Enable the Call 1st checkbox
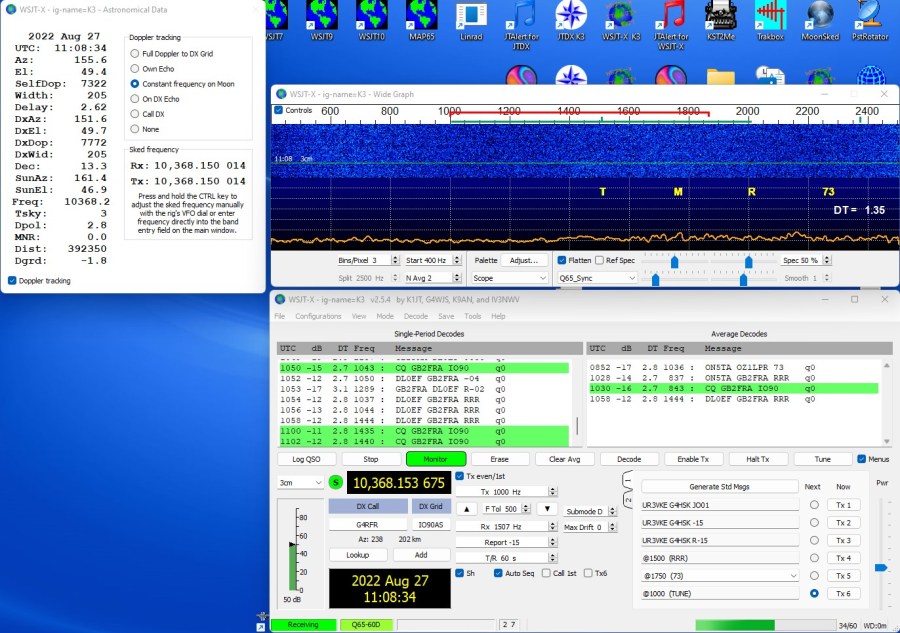Image resolution: width=900 pixels, height=633 pixels. 545,573
